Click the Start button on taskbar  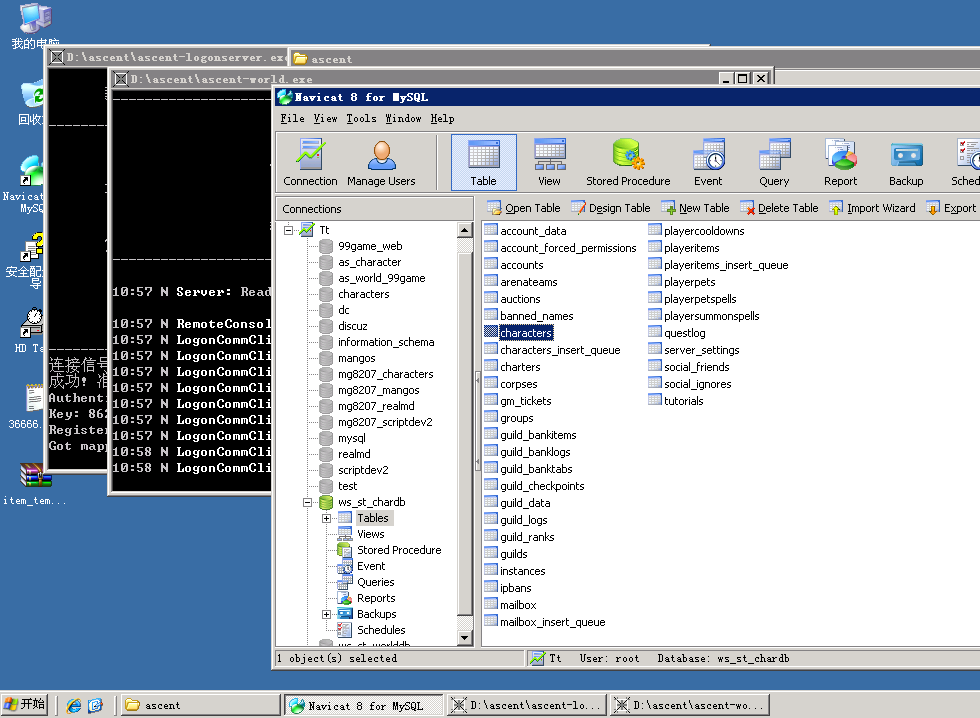click(x=25, y=705)
